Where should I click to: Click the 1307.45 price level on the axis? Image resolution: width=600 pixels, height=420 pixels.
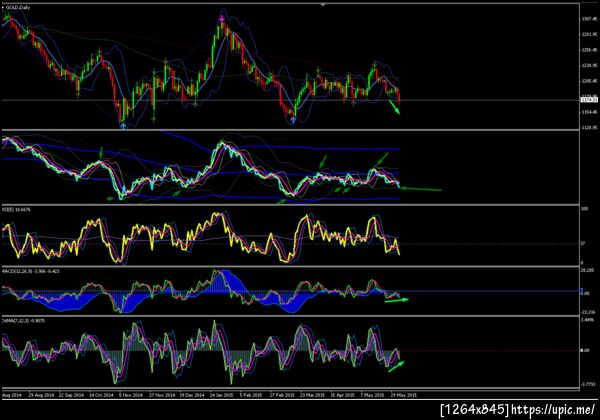(589, 18)
